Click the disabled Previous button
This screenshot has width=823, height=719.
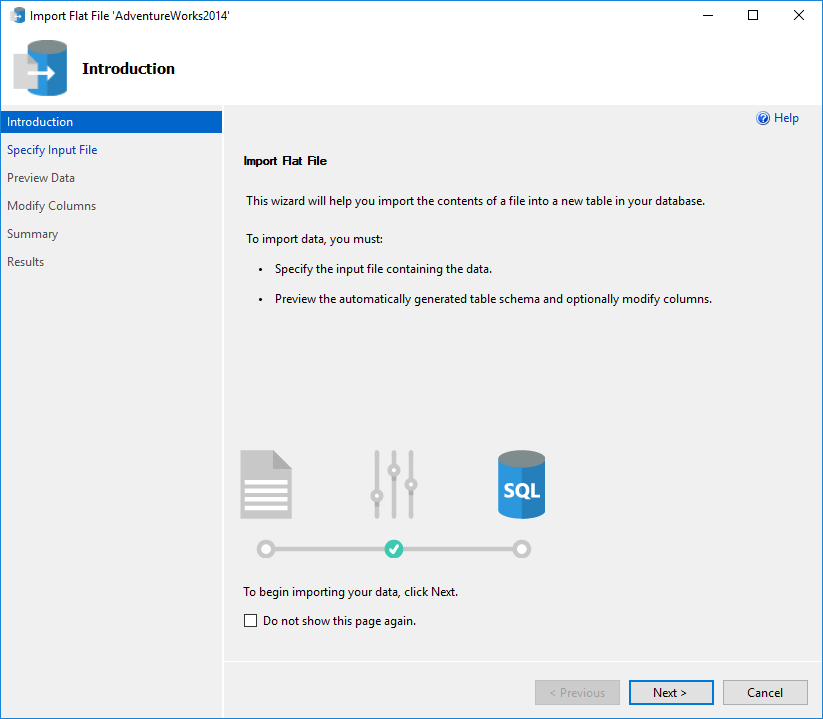coord(577,692)
